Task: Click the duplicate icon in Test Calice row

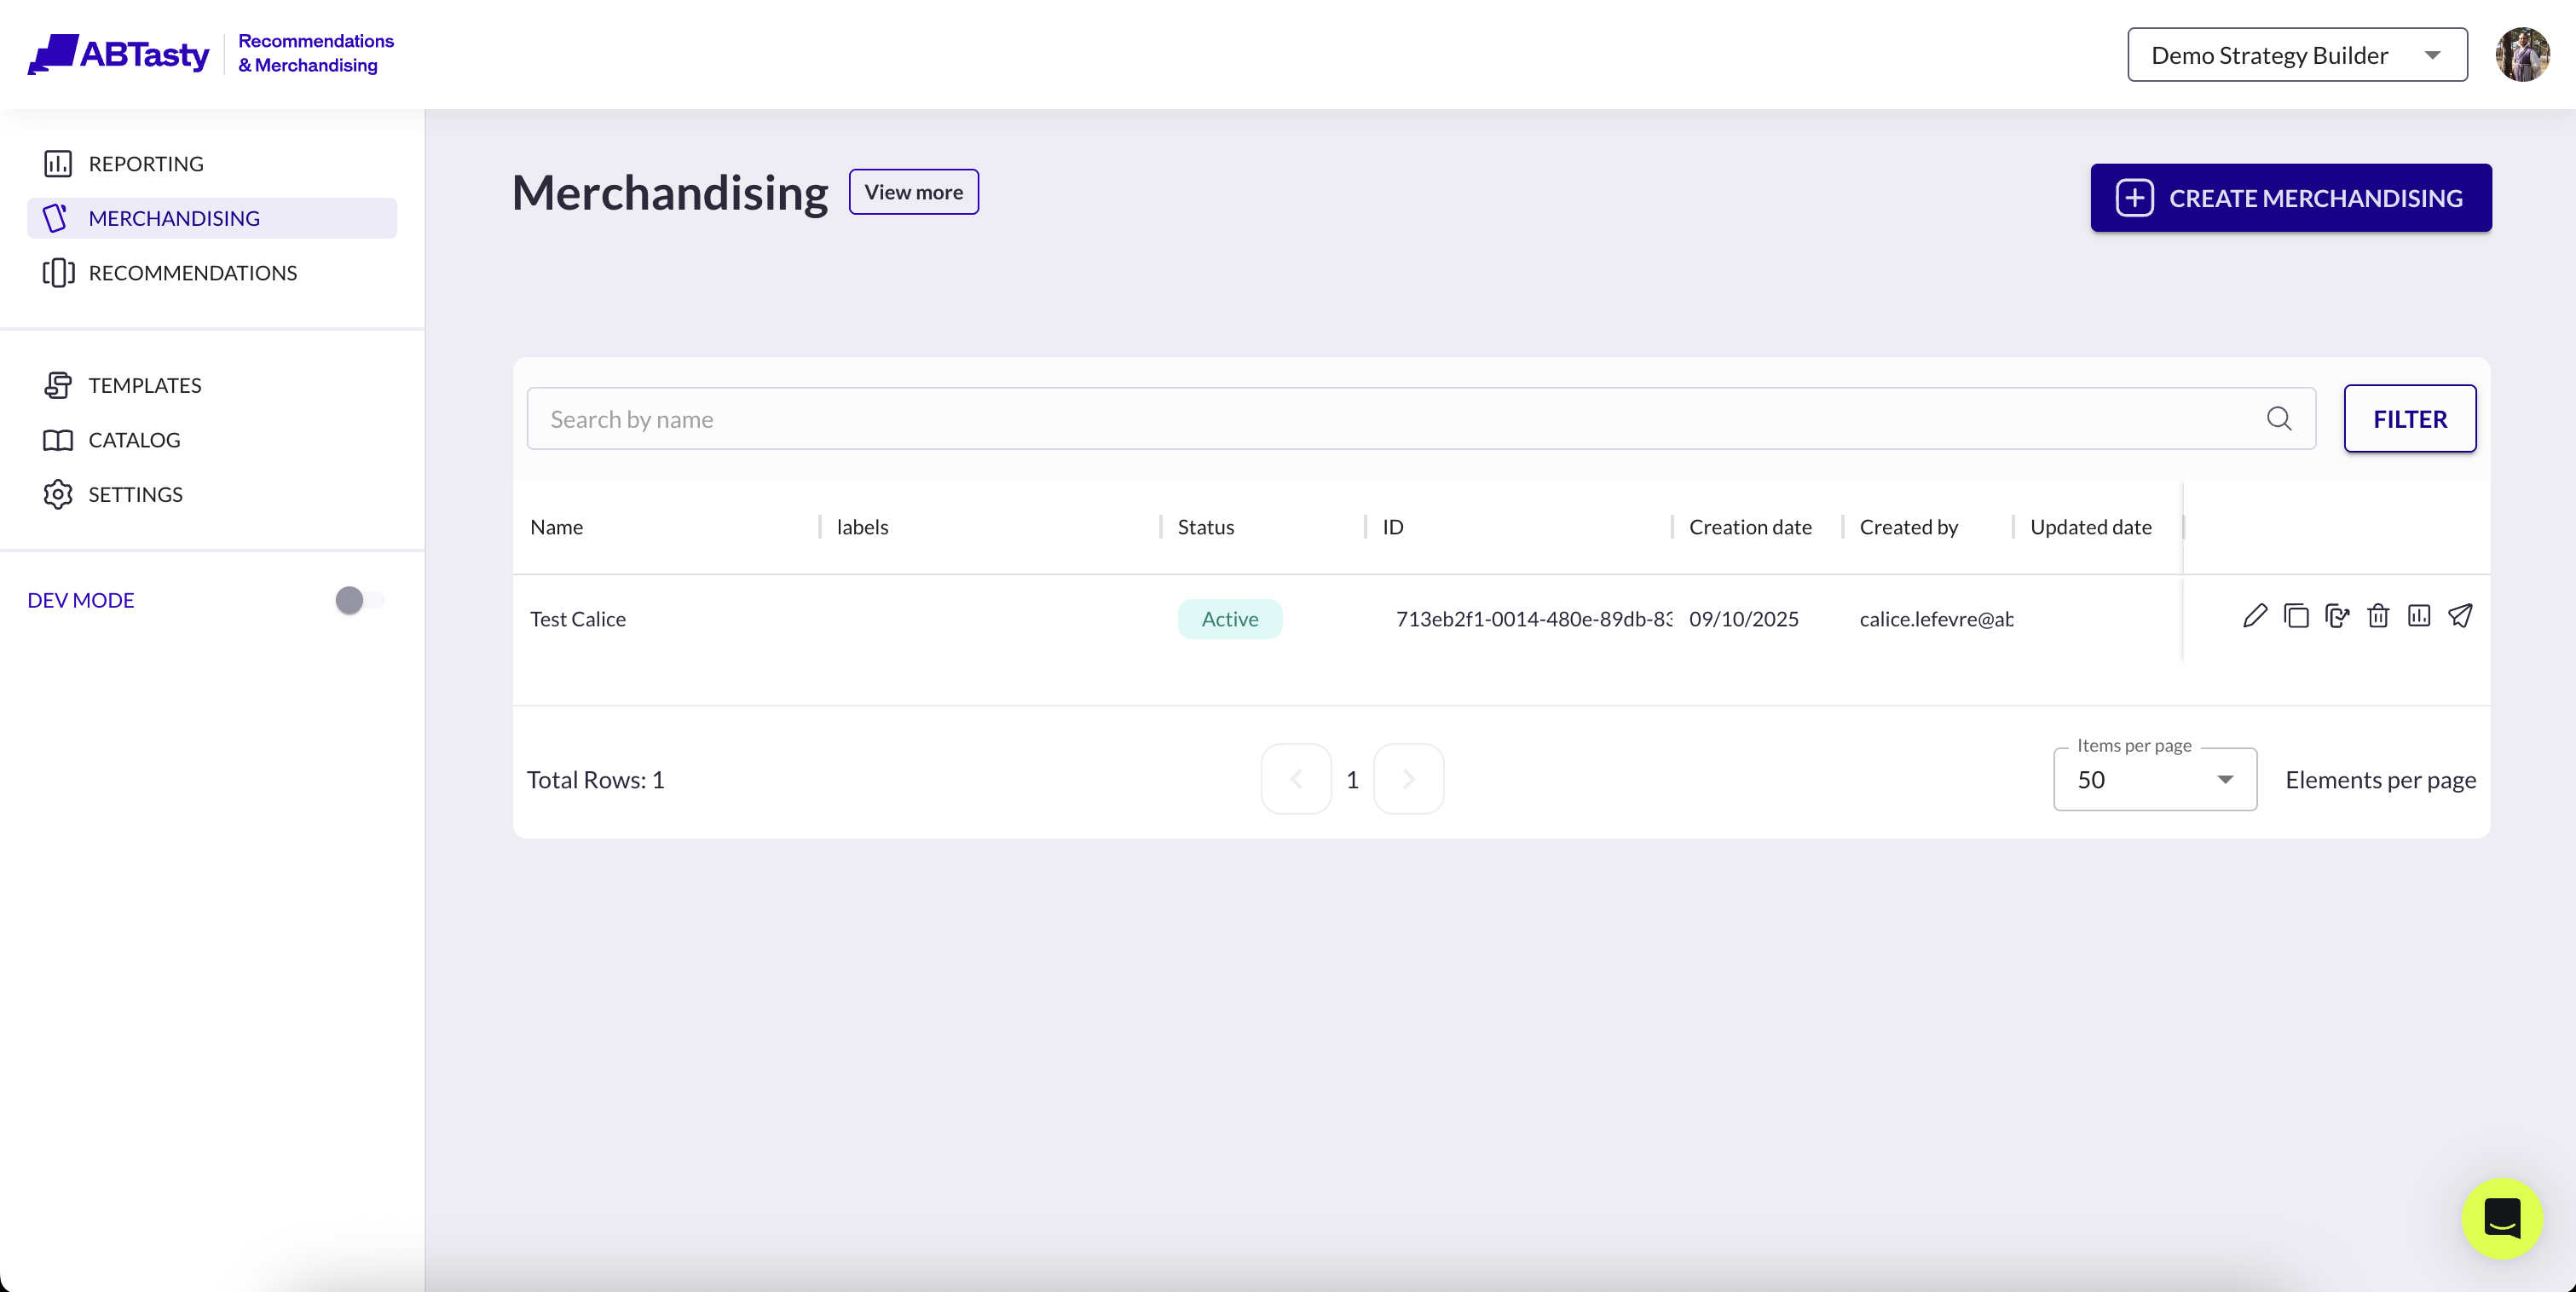Action: click(x=2296, y=616)
